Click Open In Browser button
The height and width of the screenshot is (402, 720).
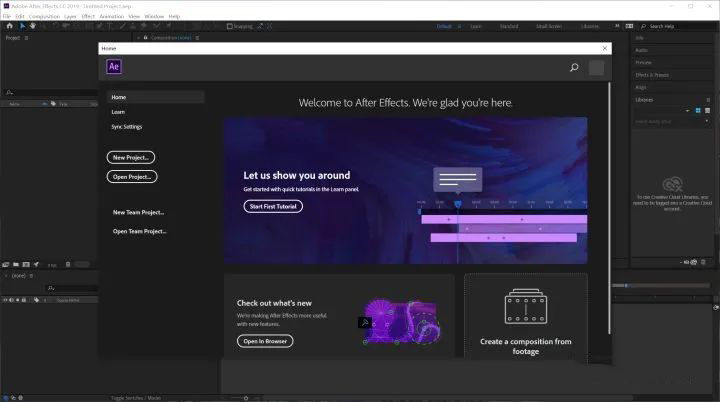pos(265,341)
